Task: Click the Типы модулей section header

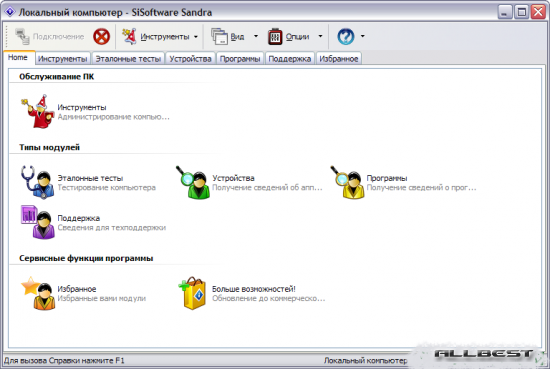Action: [x=49, y=147]
